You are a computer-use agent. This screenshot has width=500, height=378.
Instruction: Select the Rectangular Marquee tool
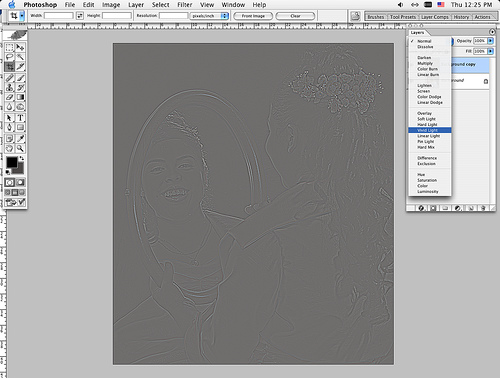[x=10, y=47]
